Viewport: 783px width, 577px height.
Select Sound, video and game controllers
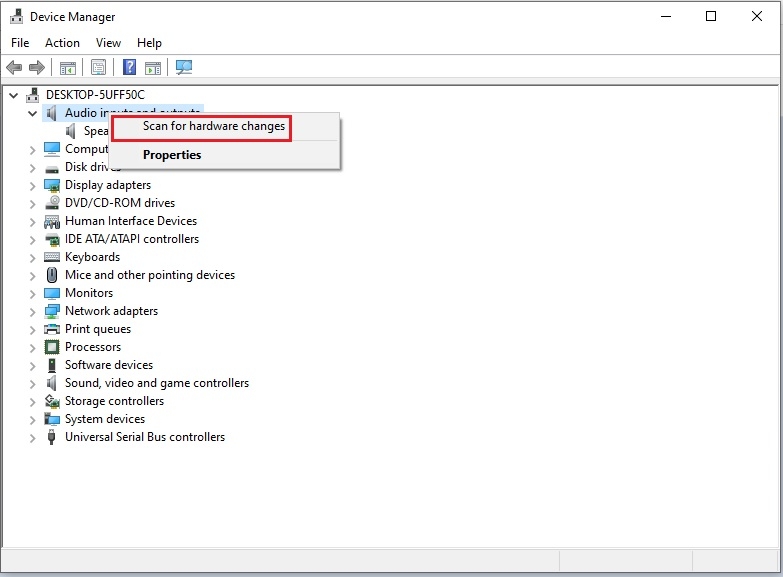(x=157, y=383)
